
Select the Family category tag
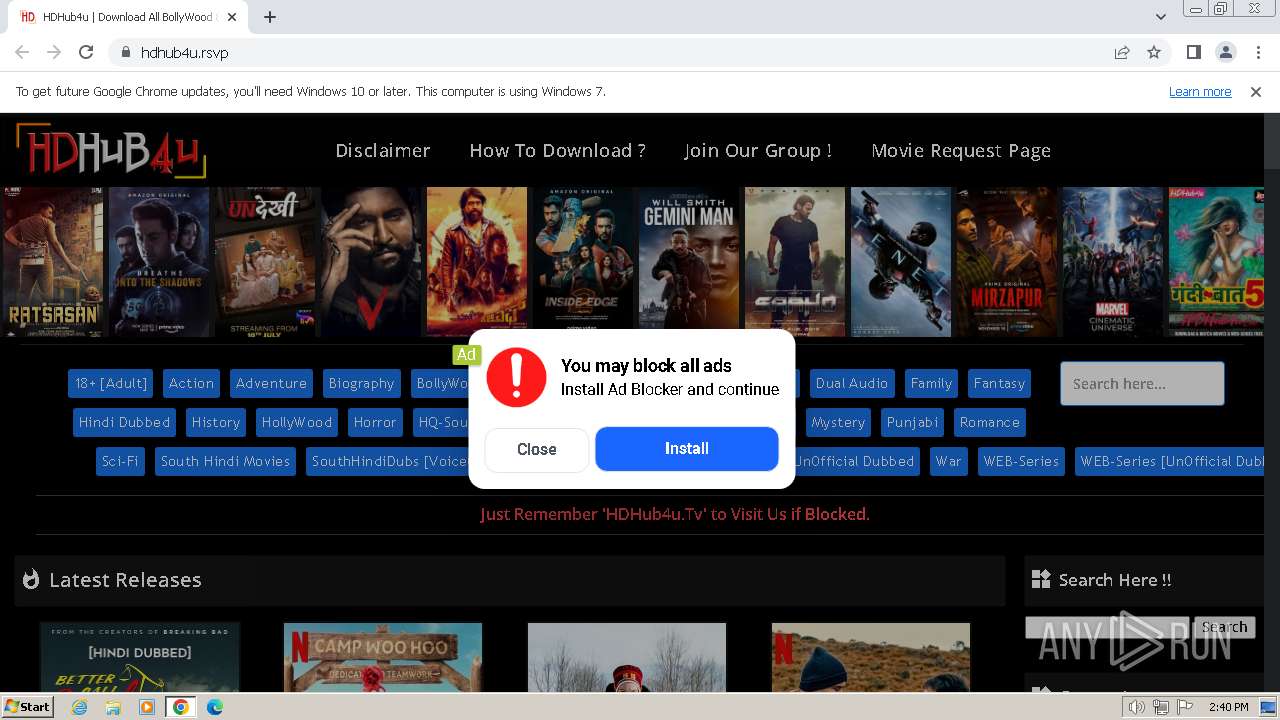point(931,383)
